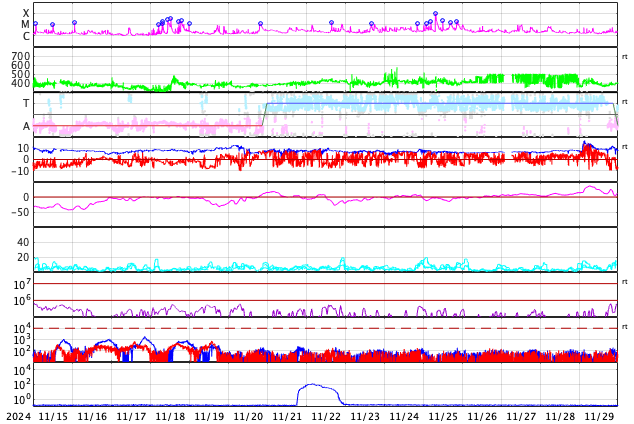Screen dimensions: 634x424
Task: Click the 11/25 date label
Action: pos(443,417)
